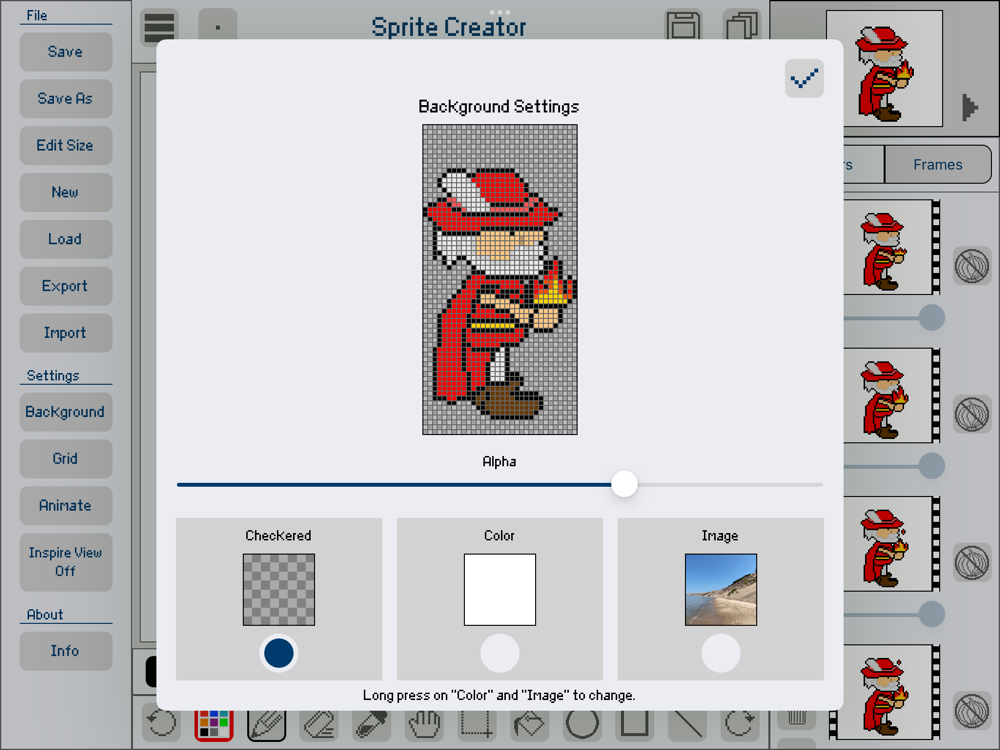Play the animation preview arrow
Image resolution: width=1000 pixels, height=750 pixels.
(x=970, y=107)
